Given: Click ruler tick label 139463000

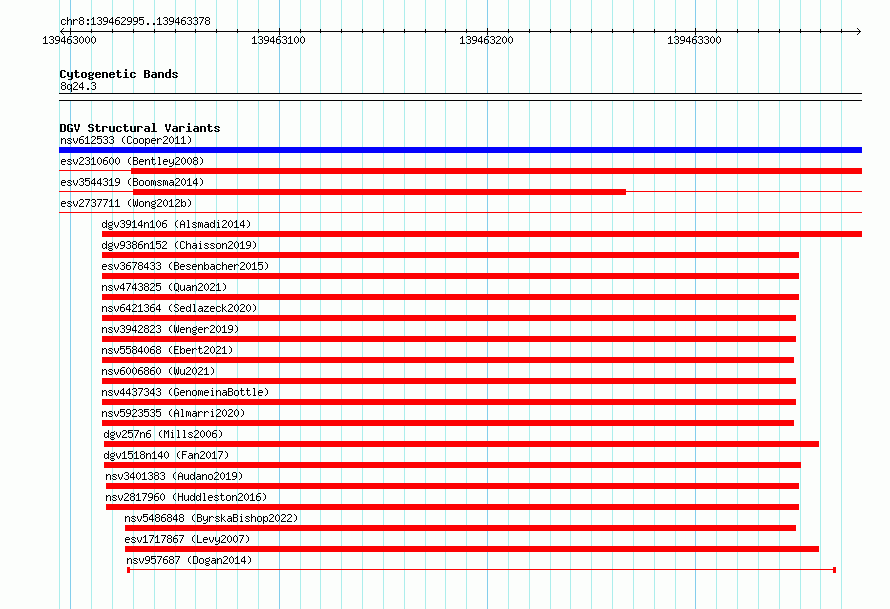Looking at the screenshot, I should (69, 40).
